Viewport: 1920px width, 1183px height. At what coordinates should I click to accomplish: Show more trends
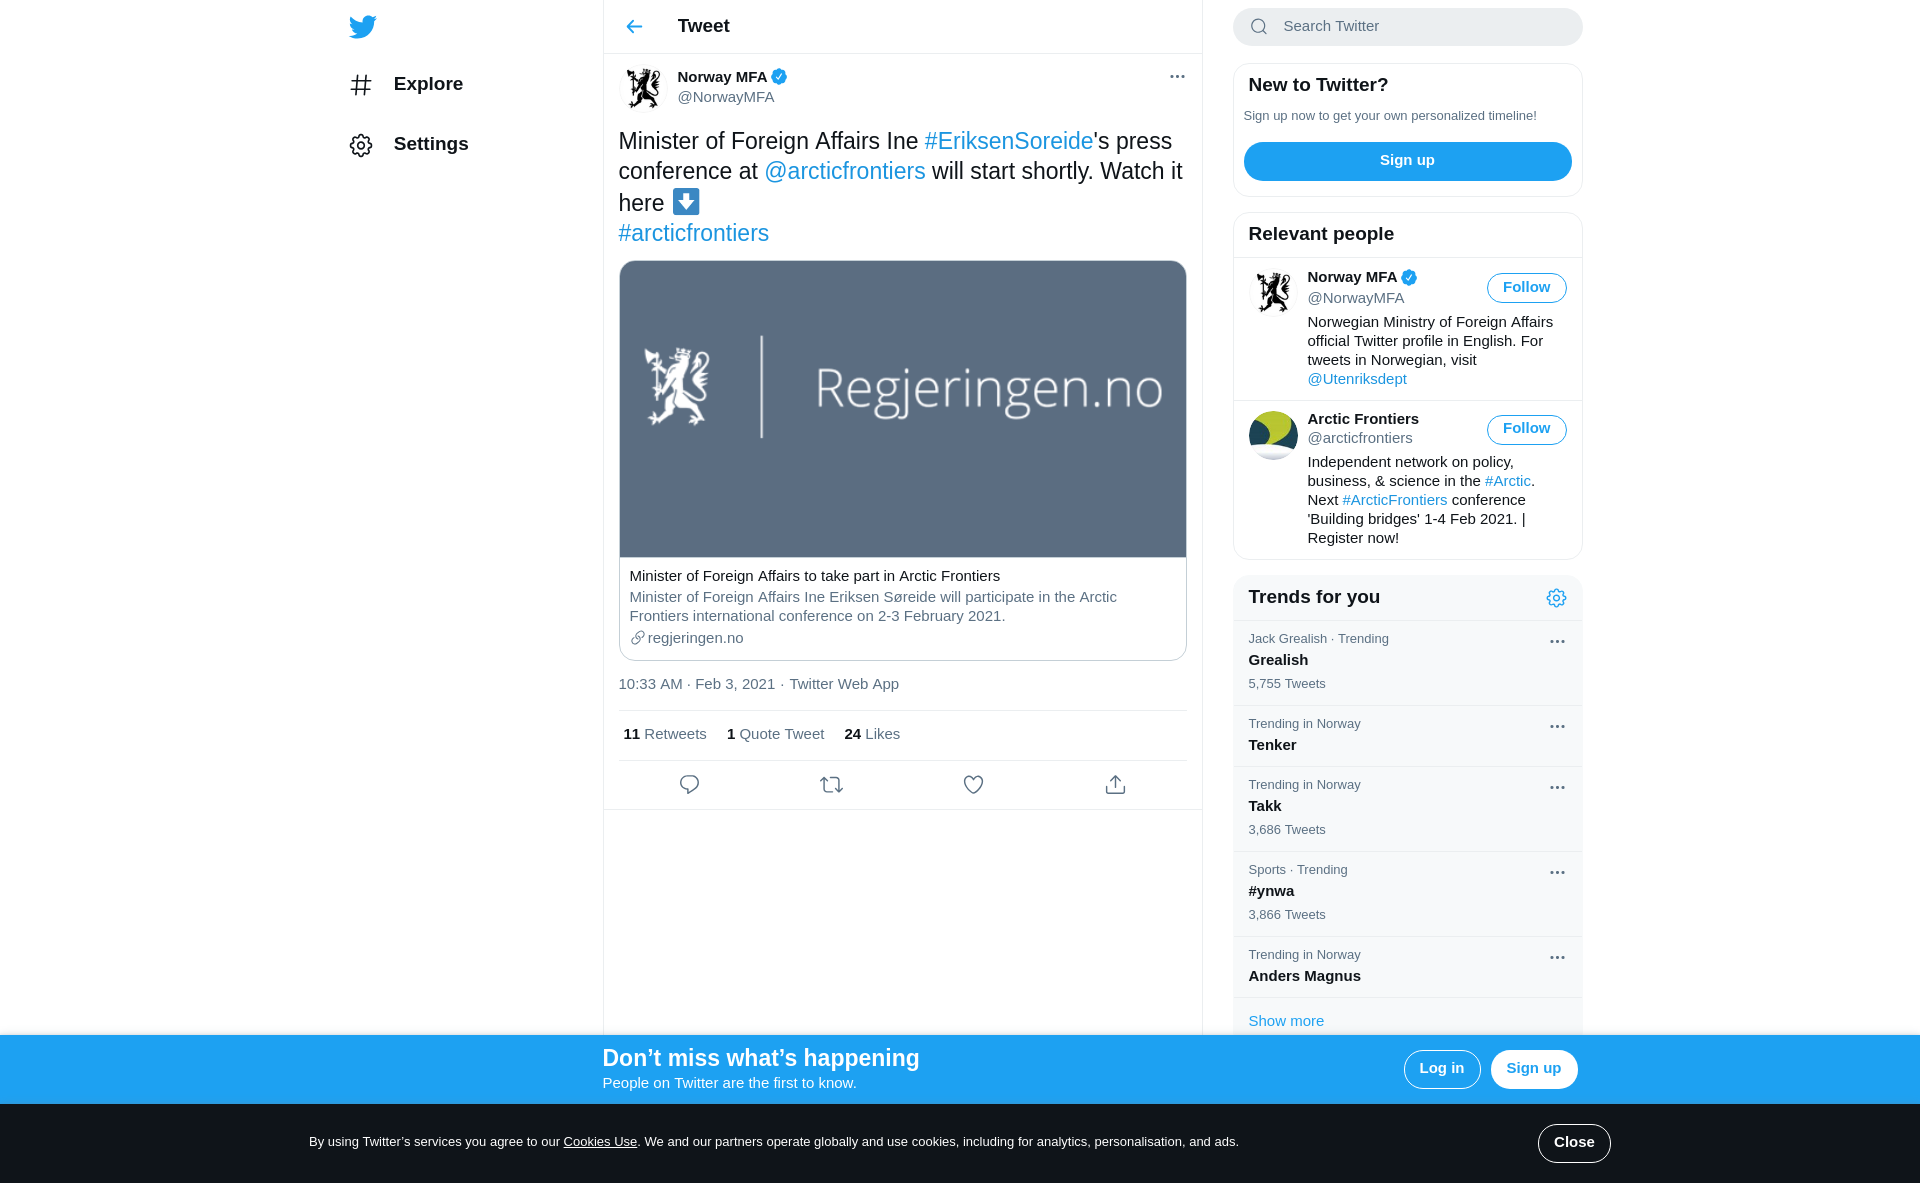coord(1286,1021)
